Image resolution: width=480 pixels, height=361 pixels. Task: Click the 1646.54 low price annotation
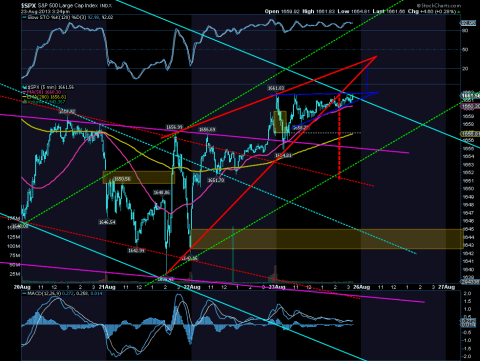tap(107, 222)
